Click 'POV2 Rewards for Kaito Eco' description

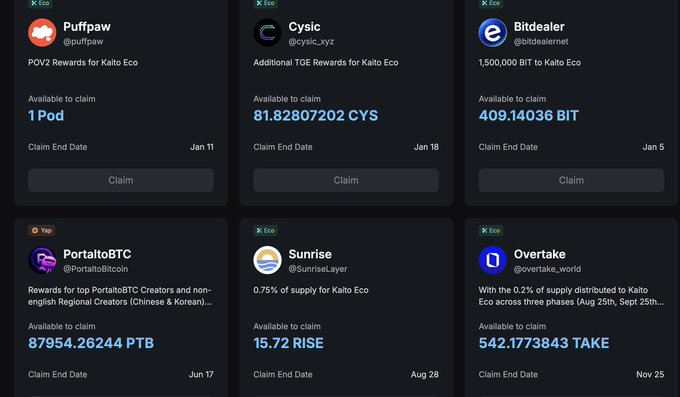83,62
